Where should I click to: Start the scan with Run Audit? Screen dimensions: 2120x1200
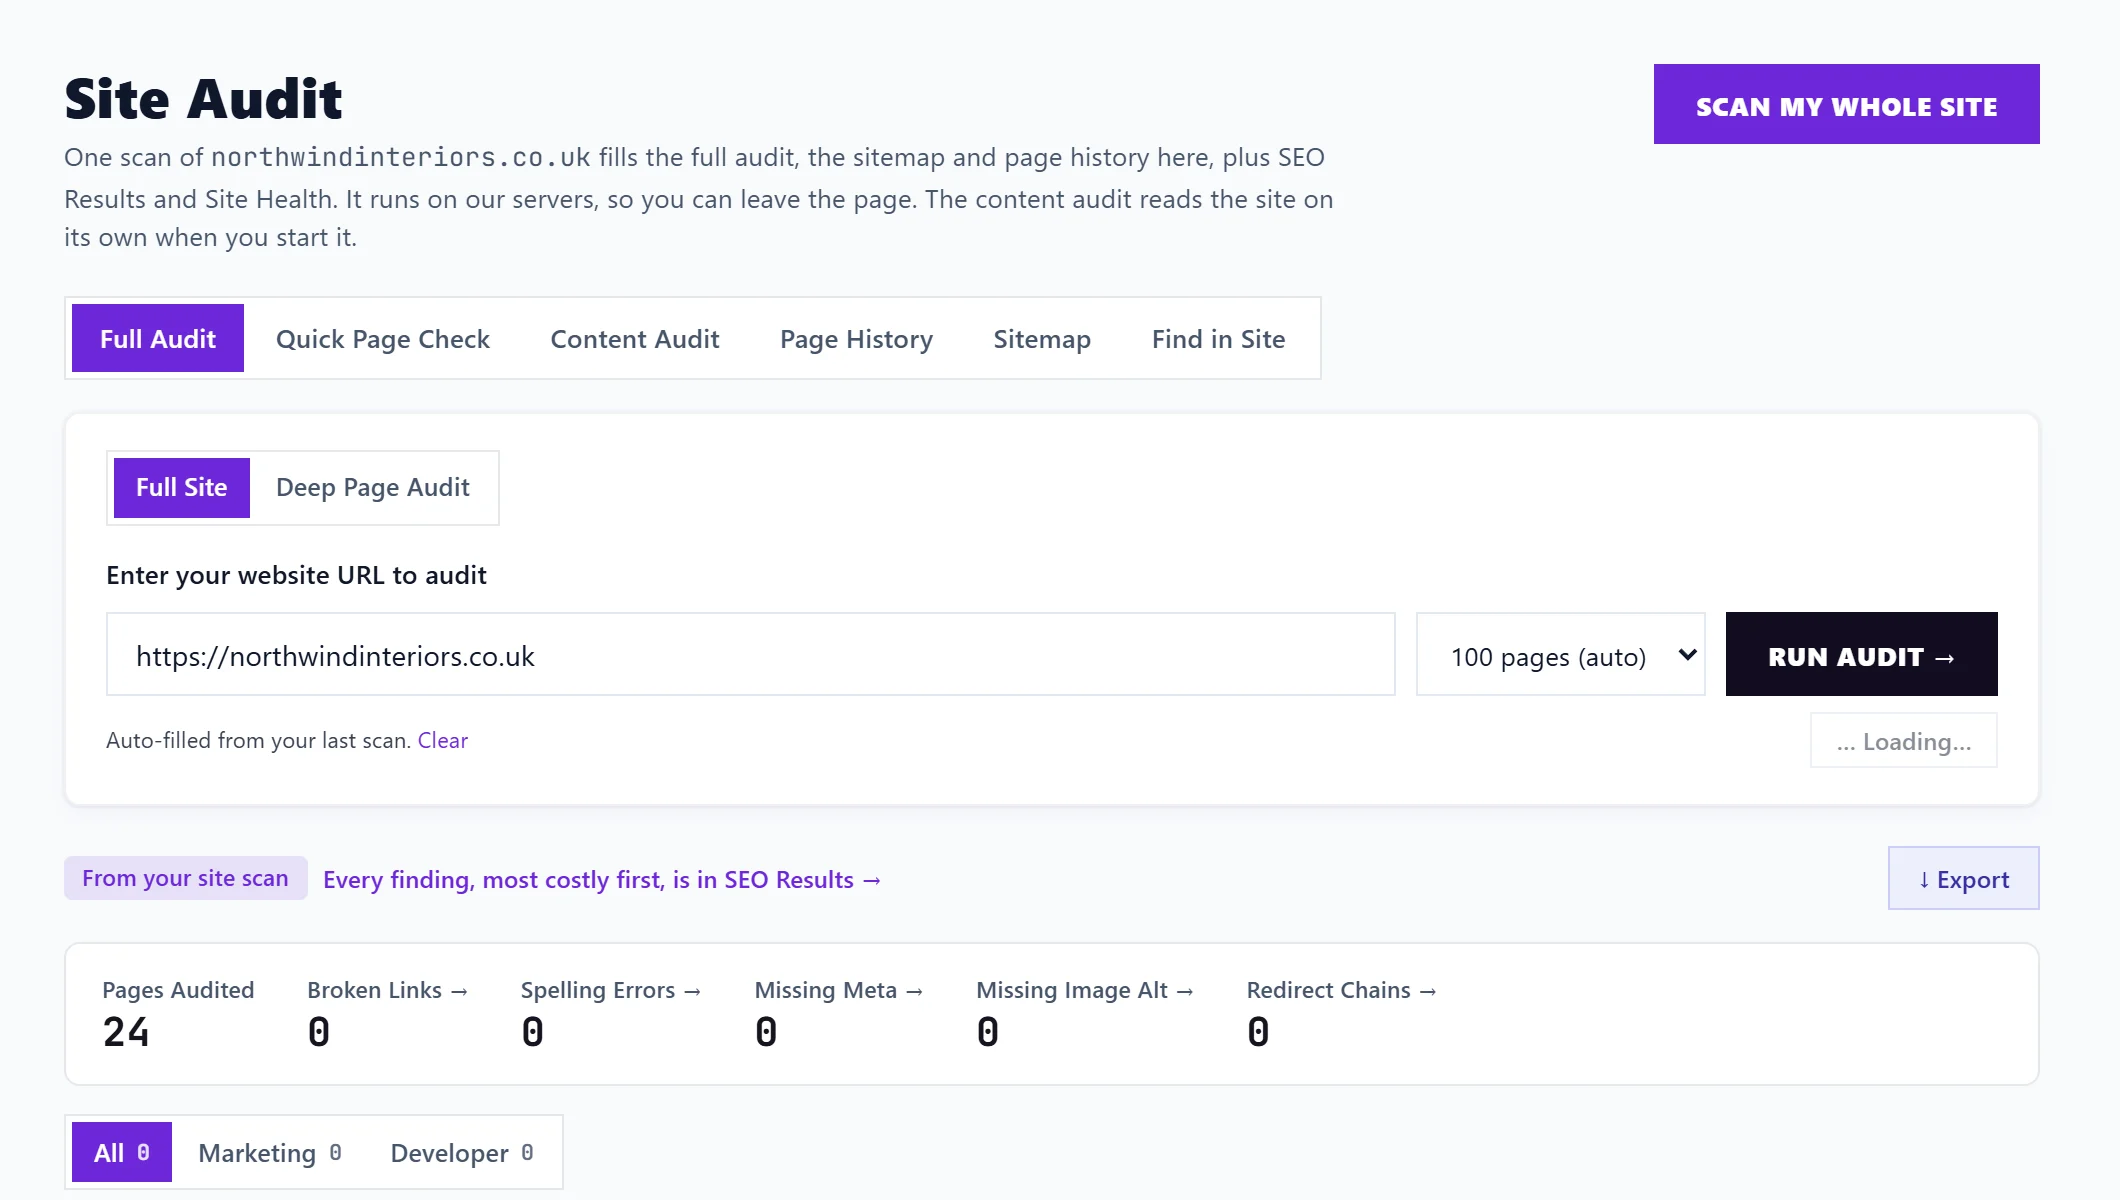[x=1861, y=654]
